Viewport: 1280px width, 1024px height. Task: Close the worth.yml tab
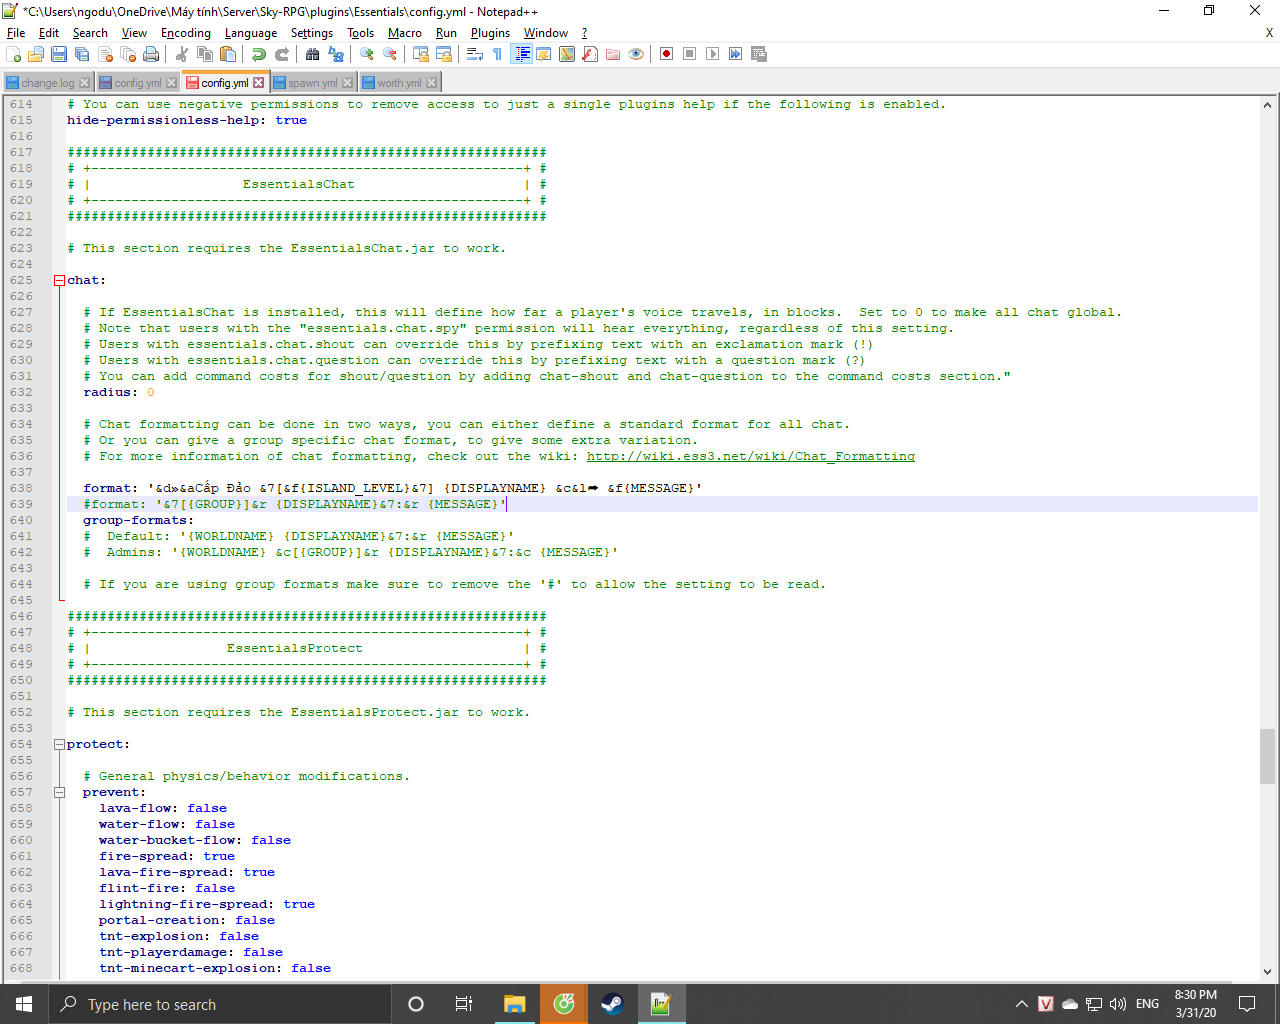click(x=432, y=83)
